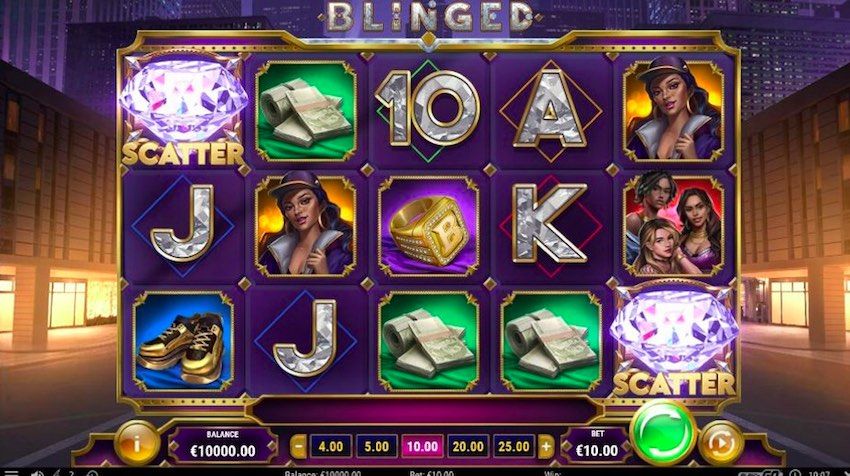Viewport: 850px width, 476px height.
Task: Open the gold info paytable button
Action: click(137, 443)
